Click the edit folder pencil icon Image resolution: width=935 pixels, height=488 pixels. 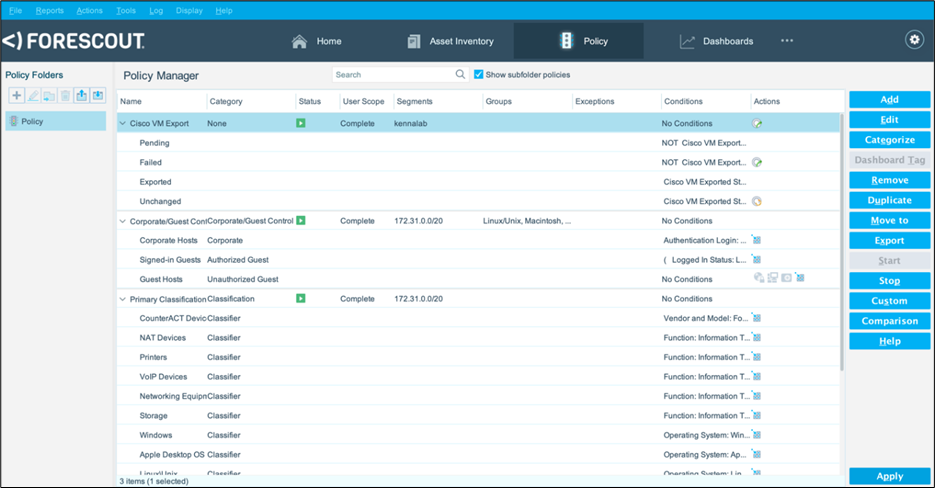click(x=33, y=95)
